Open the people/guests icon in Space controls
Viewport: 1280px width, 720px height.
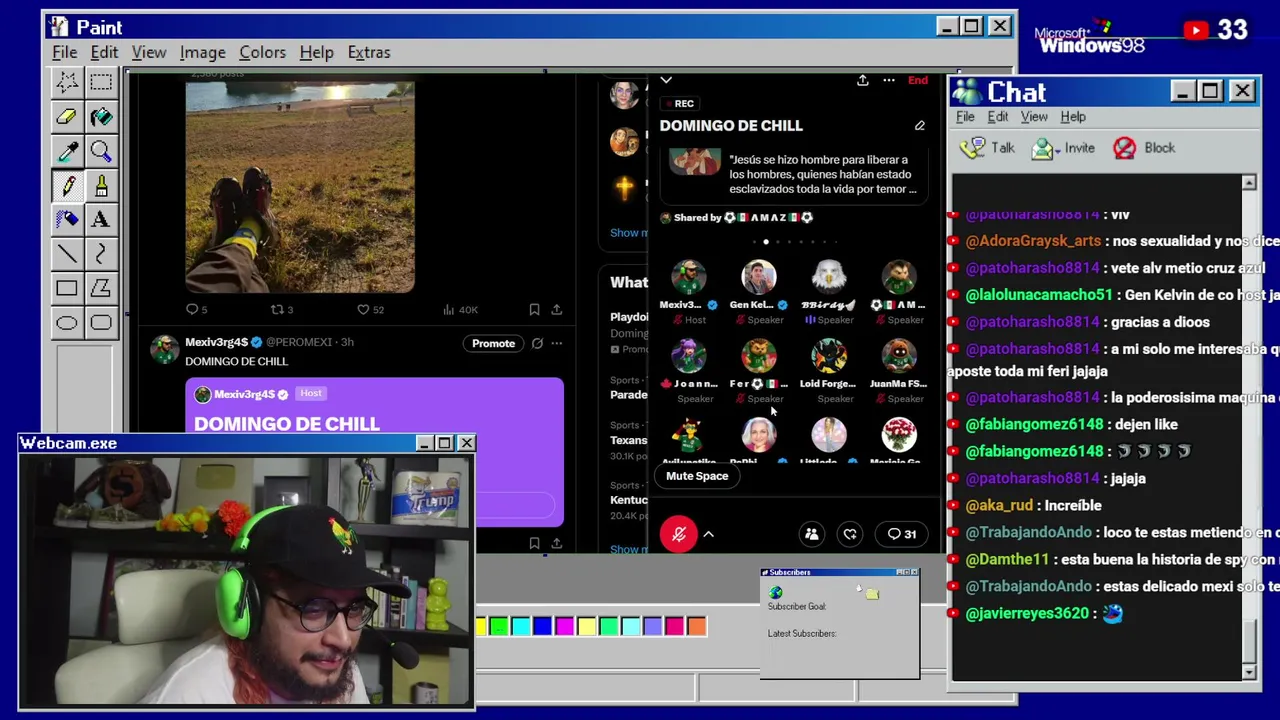(x=812, y=534)
